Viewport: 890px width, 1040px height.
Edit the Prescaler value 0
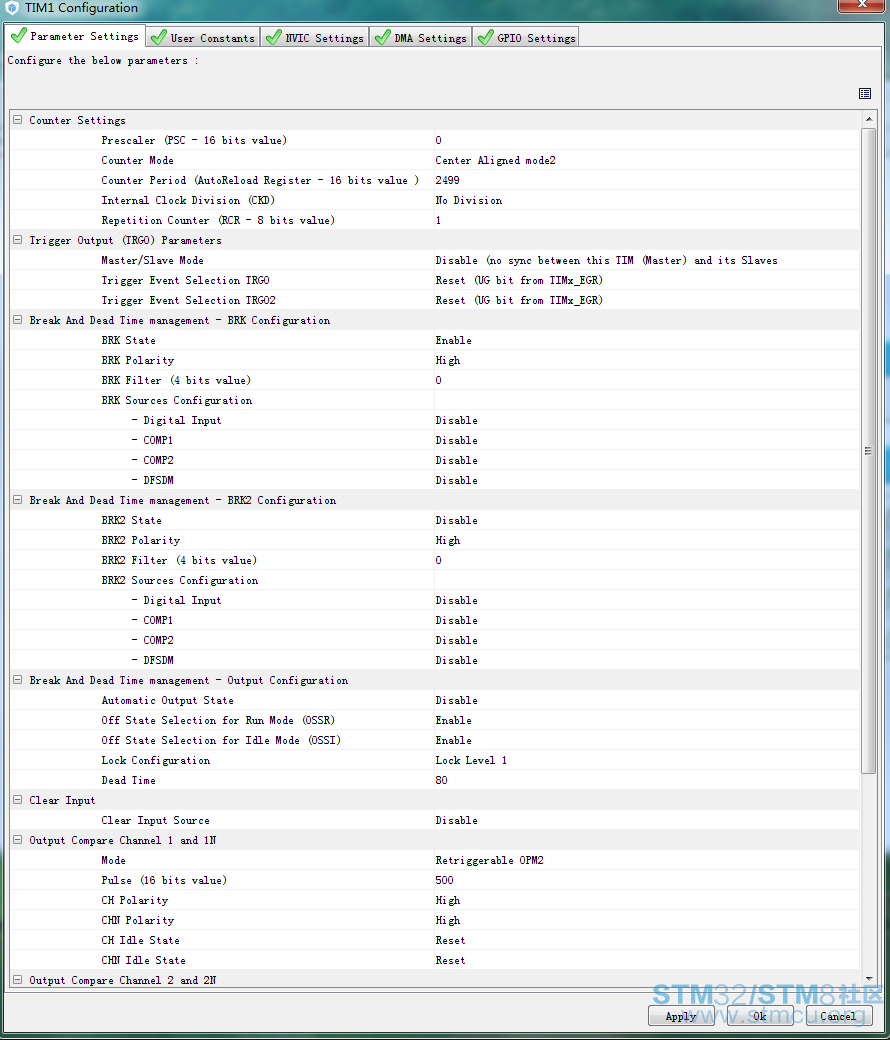click(x=647, y=140)
